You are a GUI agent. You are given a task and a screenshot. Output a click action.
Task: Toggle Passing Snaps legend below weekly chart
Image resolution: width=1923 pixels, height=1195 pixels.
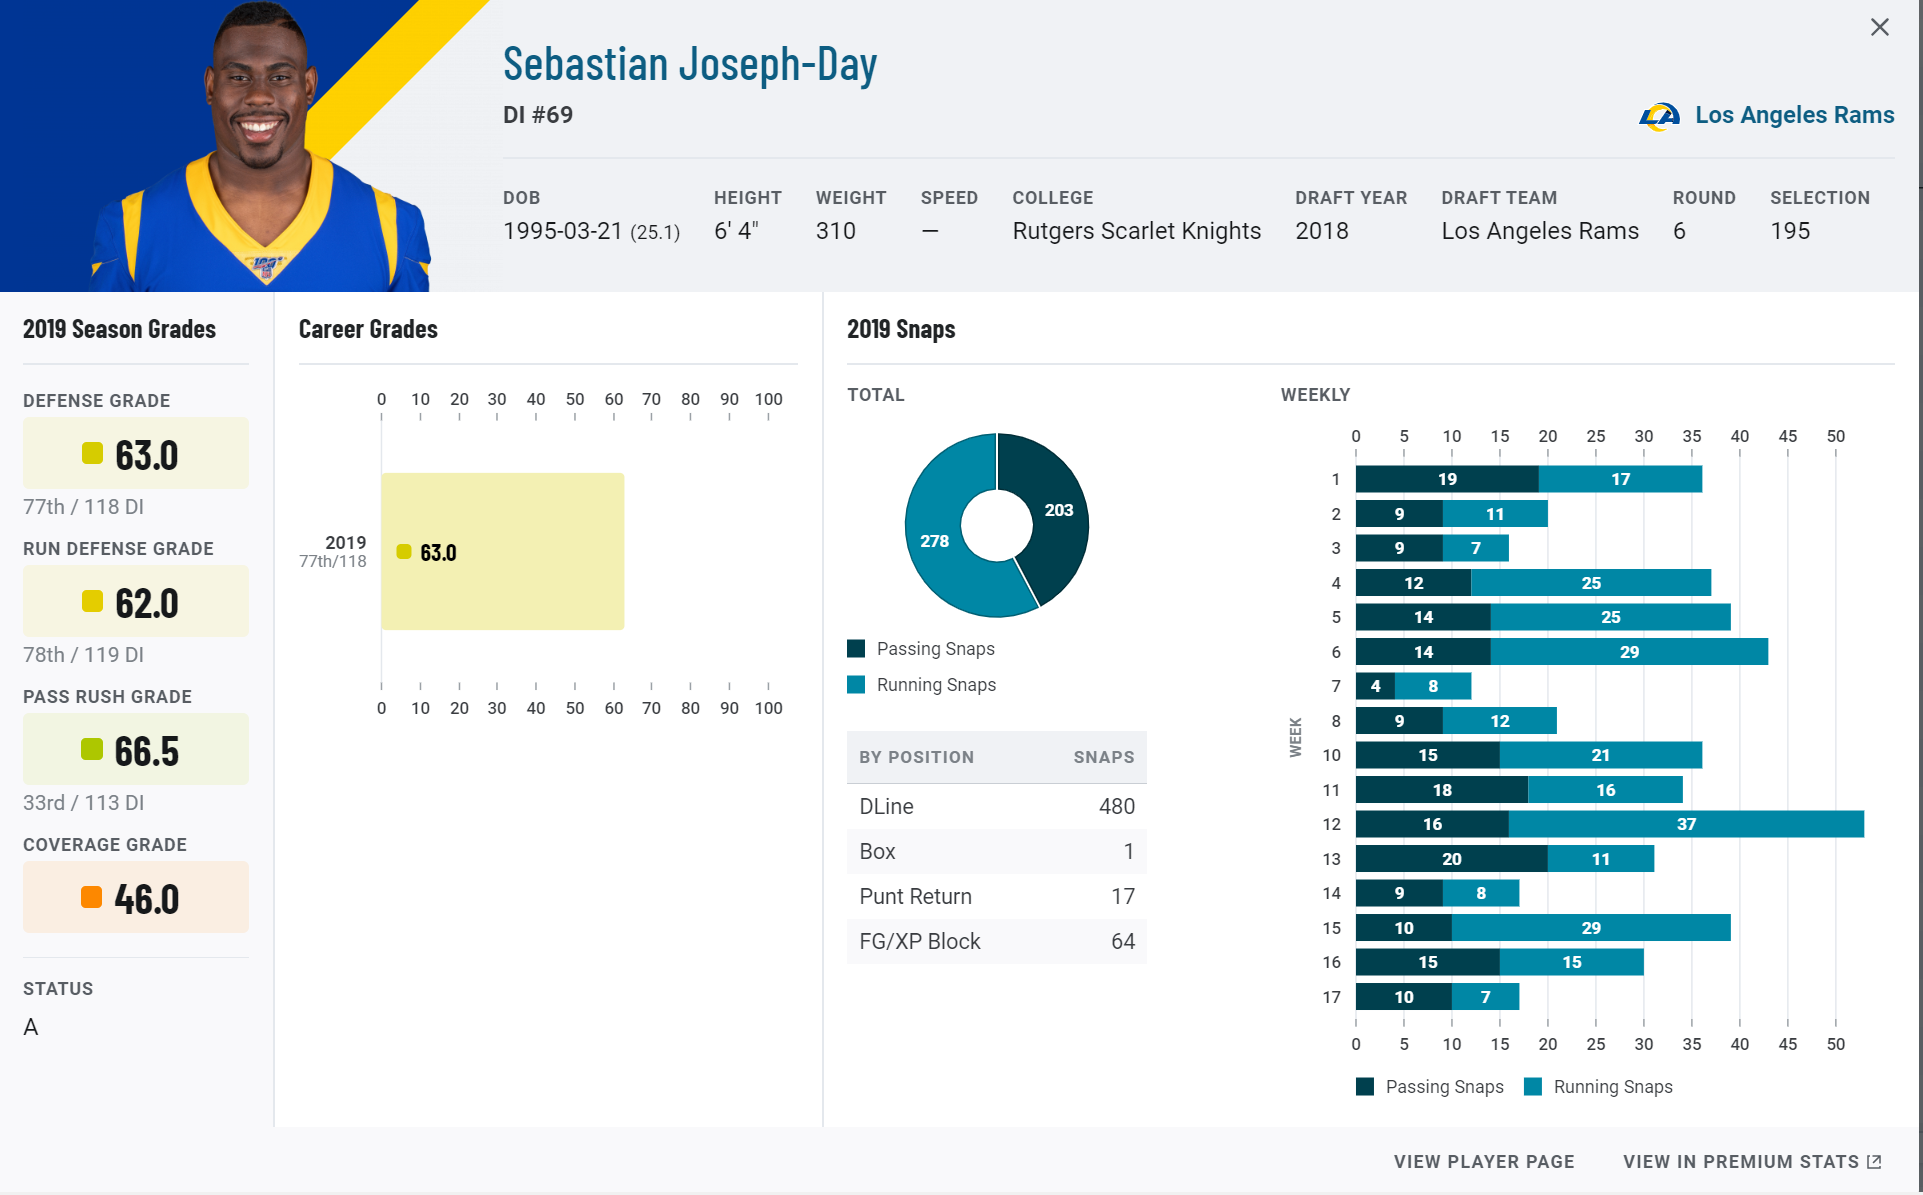(1430, 1087)
